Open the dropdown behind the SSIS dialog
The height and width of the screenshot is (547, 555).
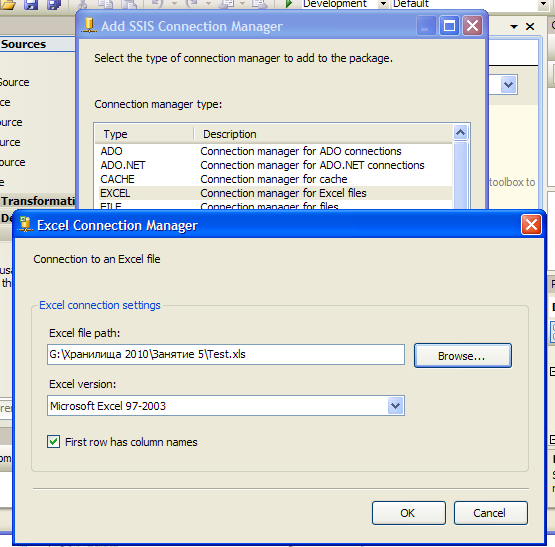point(508,85)
